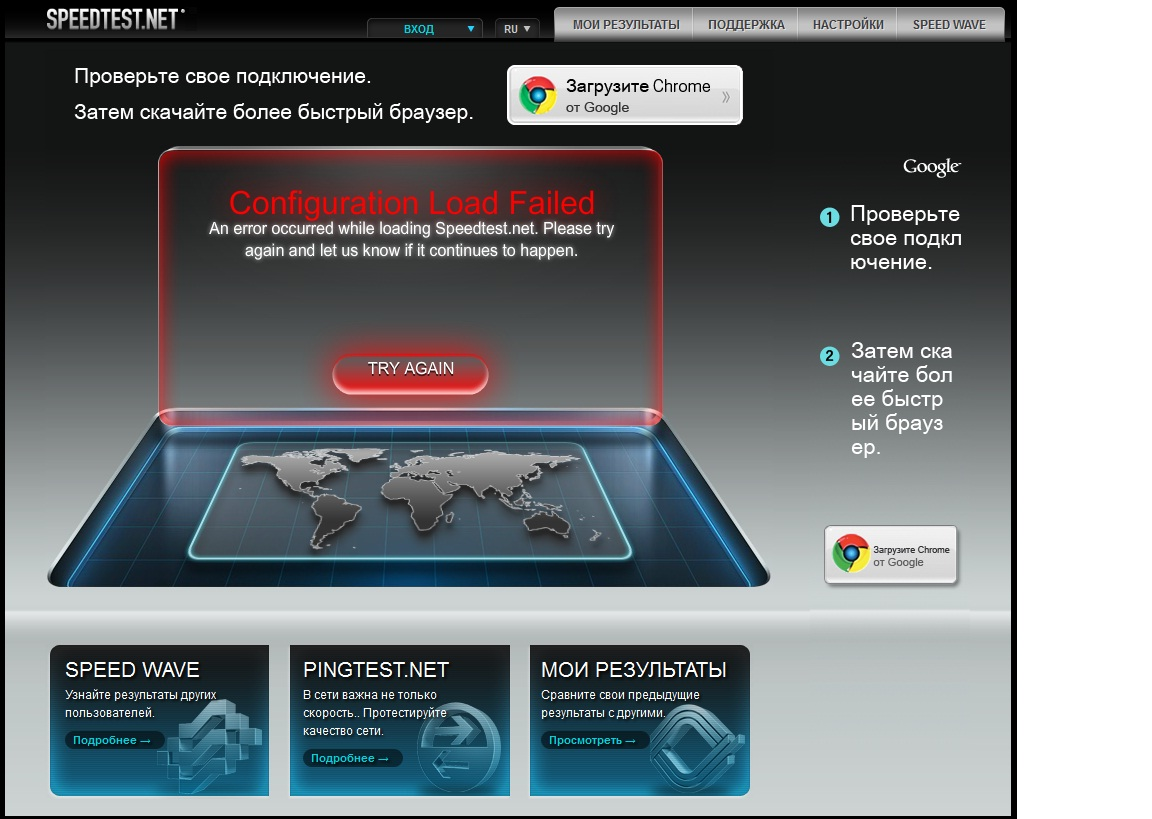Screen dimensions: 1152x819
Task: Click step 1 numbered circle icon
Action: point(829,217)
